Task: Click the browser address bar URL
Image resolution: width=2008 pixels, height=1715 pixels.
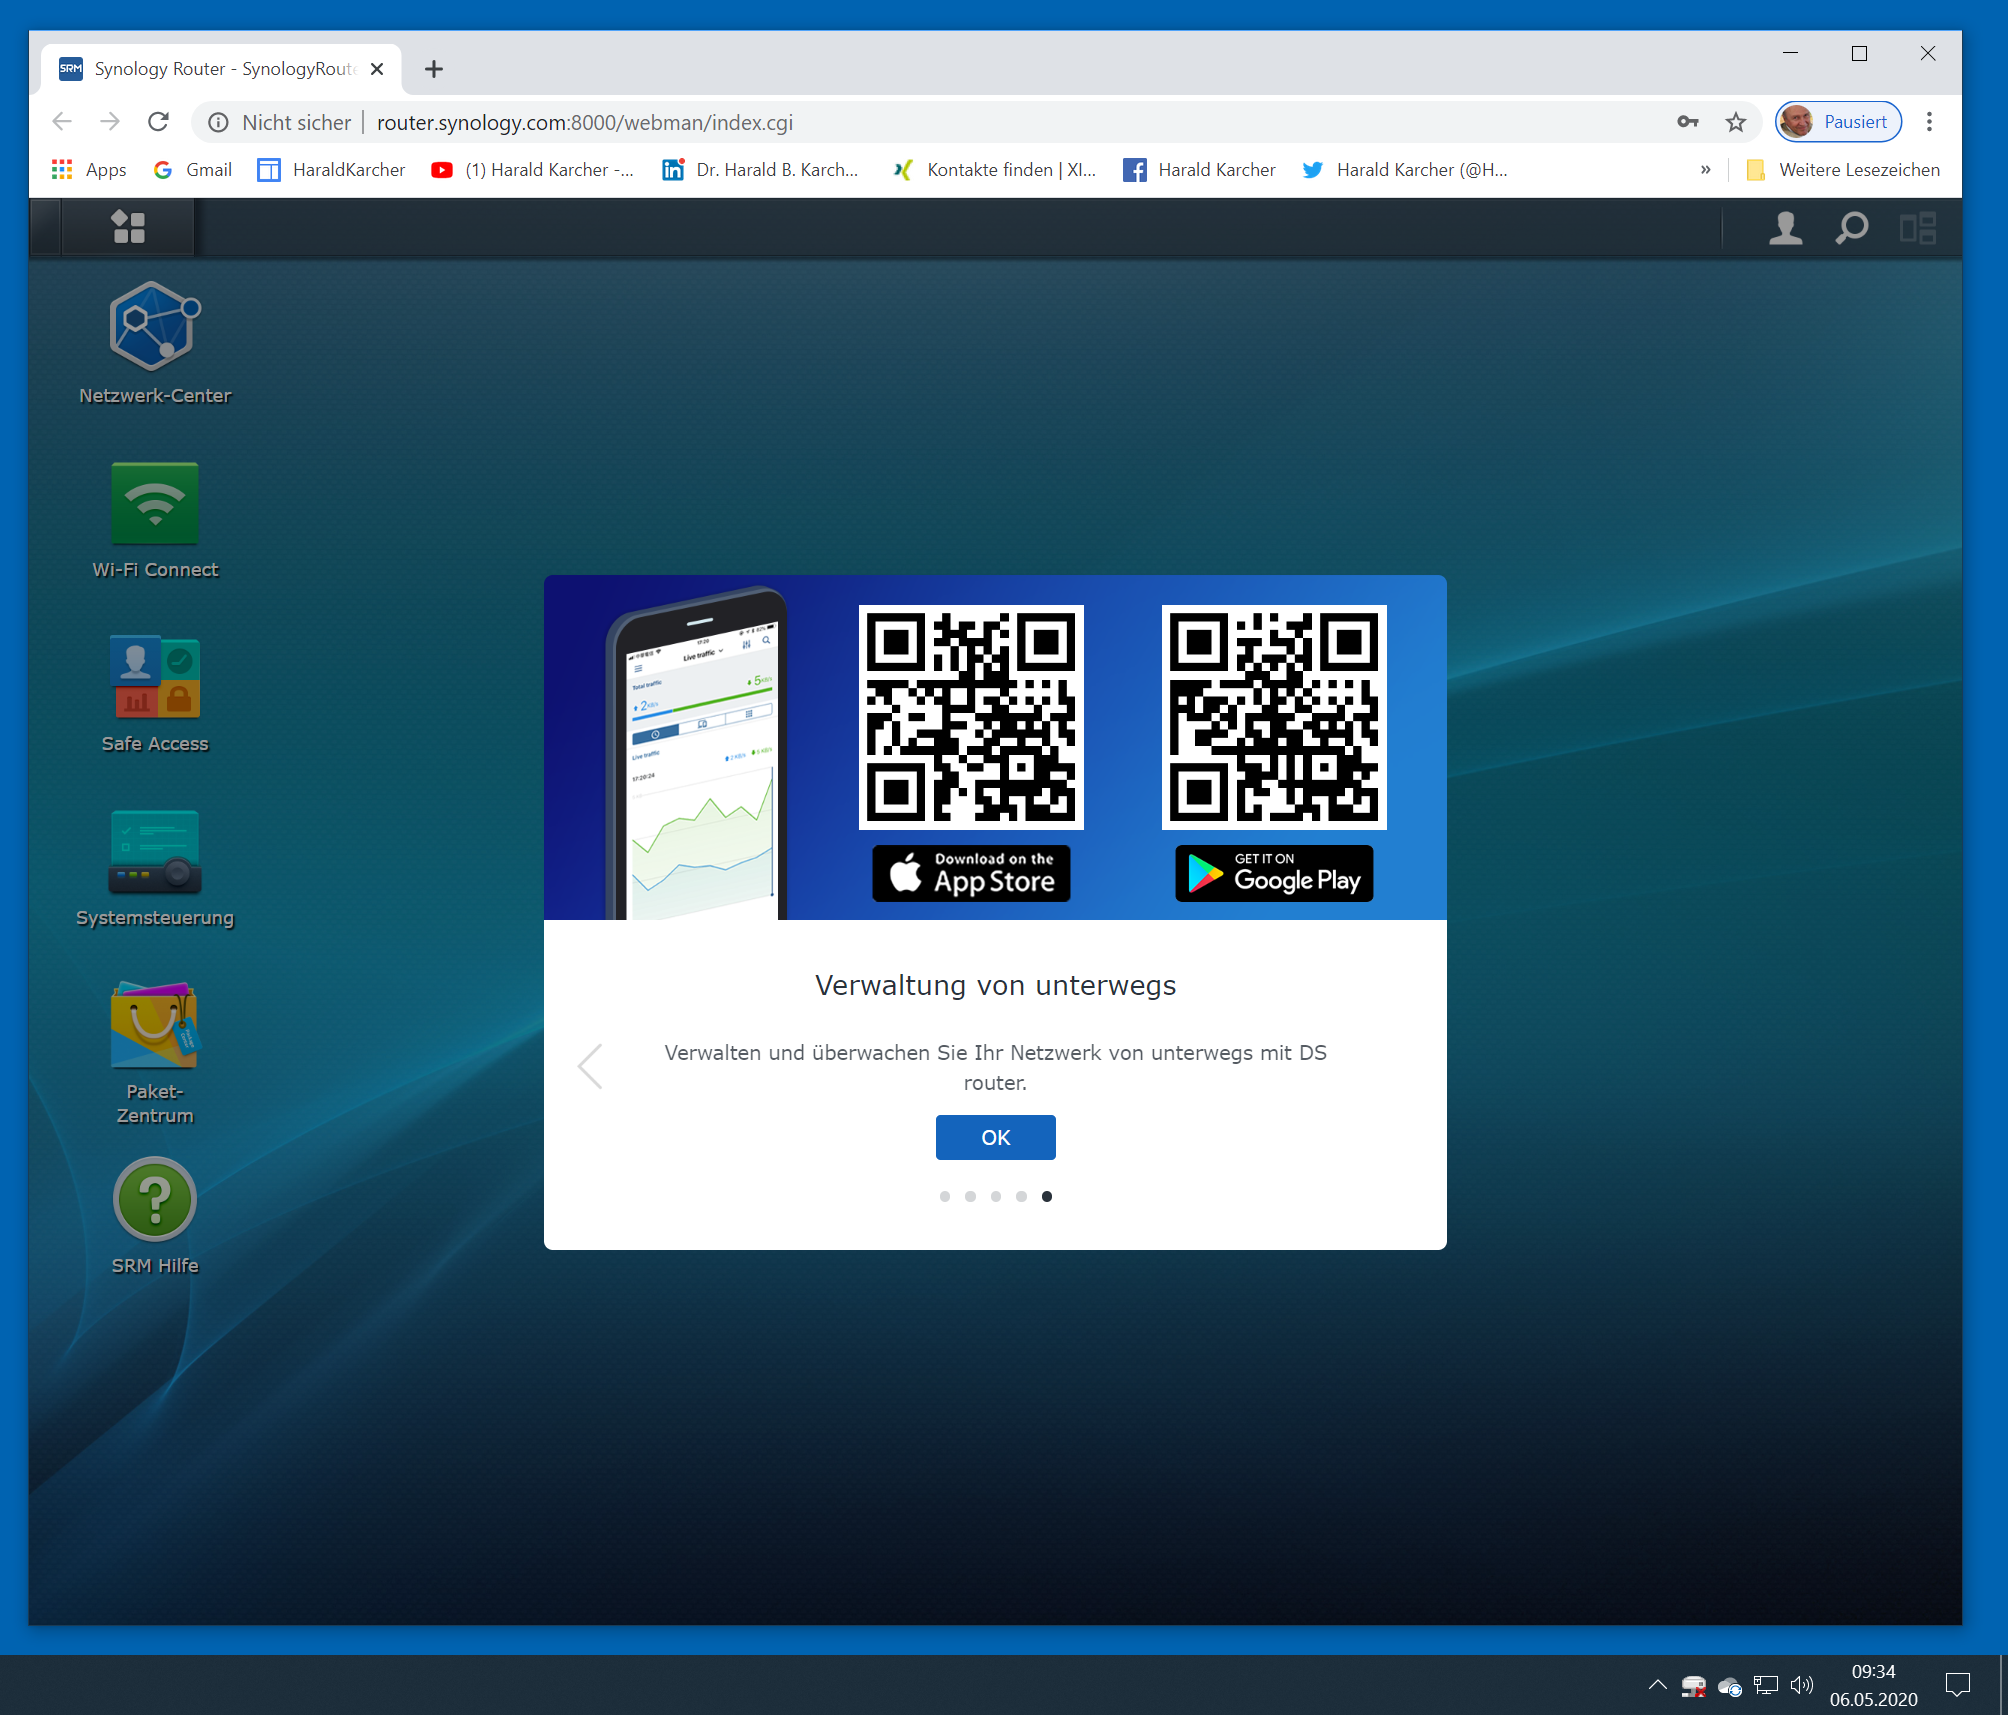Action: click(584, 122)
